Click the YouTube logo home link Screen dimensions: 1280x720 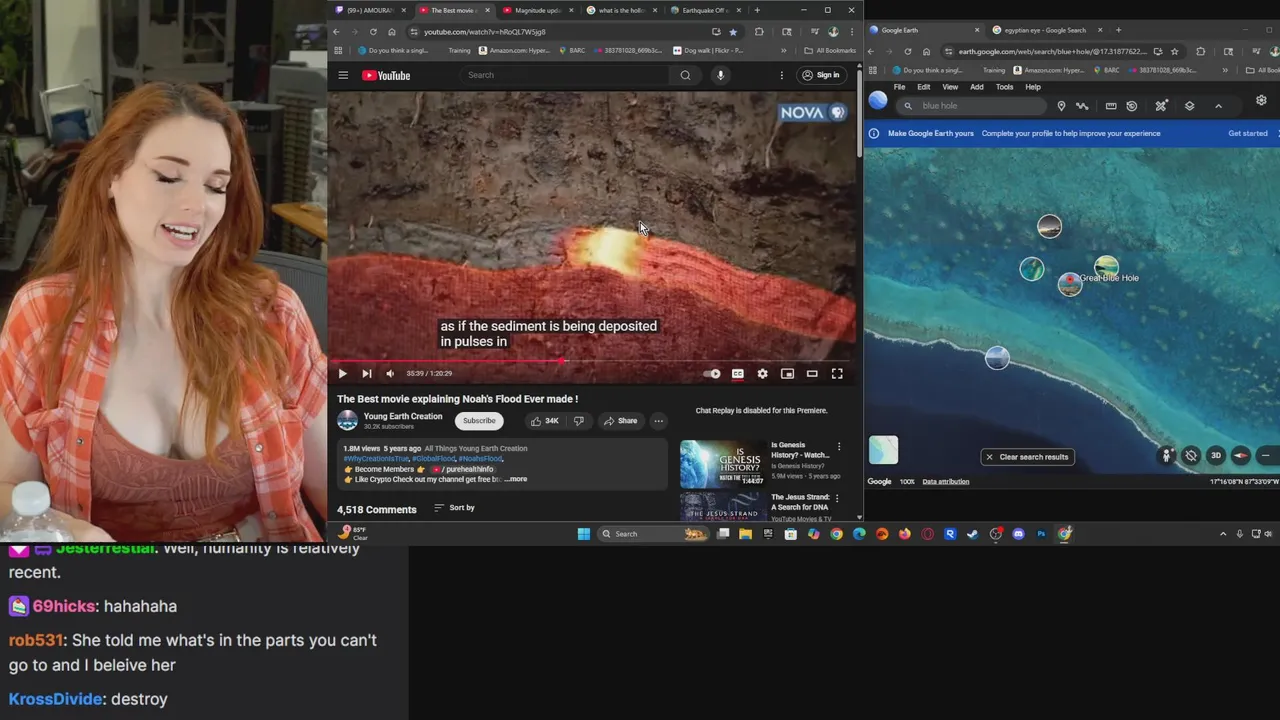(386, 75)
